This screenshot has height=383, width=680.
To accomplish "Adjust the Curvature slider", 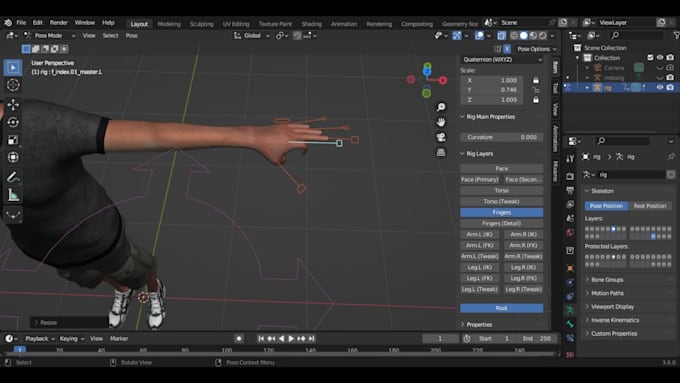I will pos(501,137).
